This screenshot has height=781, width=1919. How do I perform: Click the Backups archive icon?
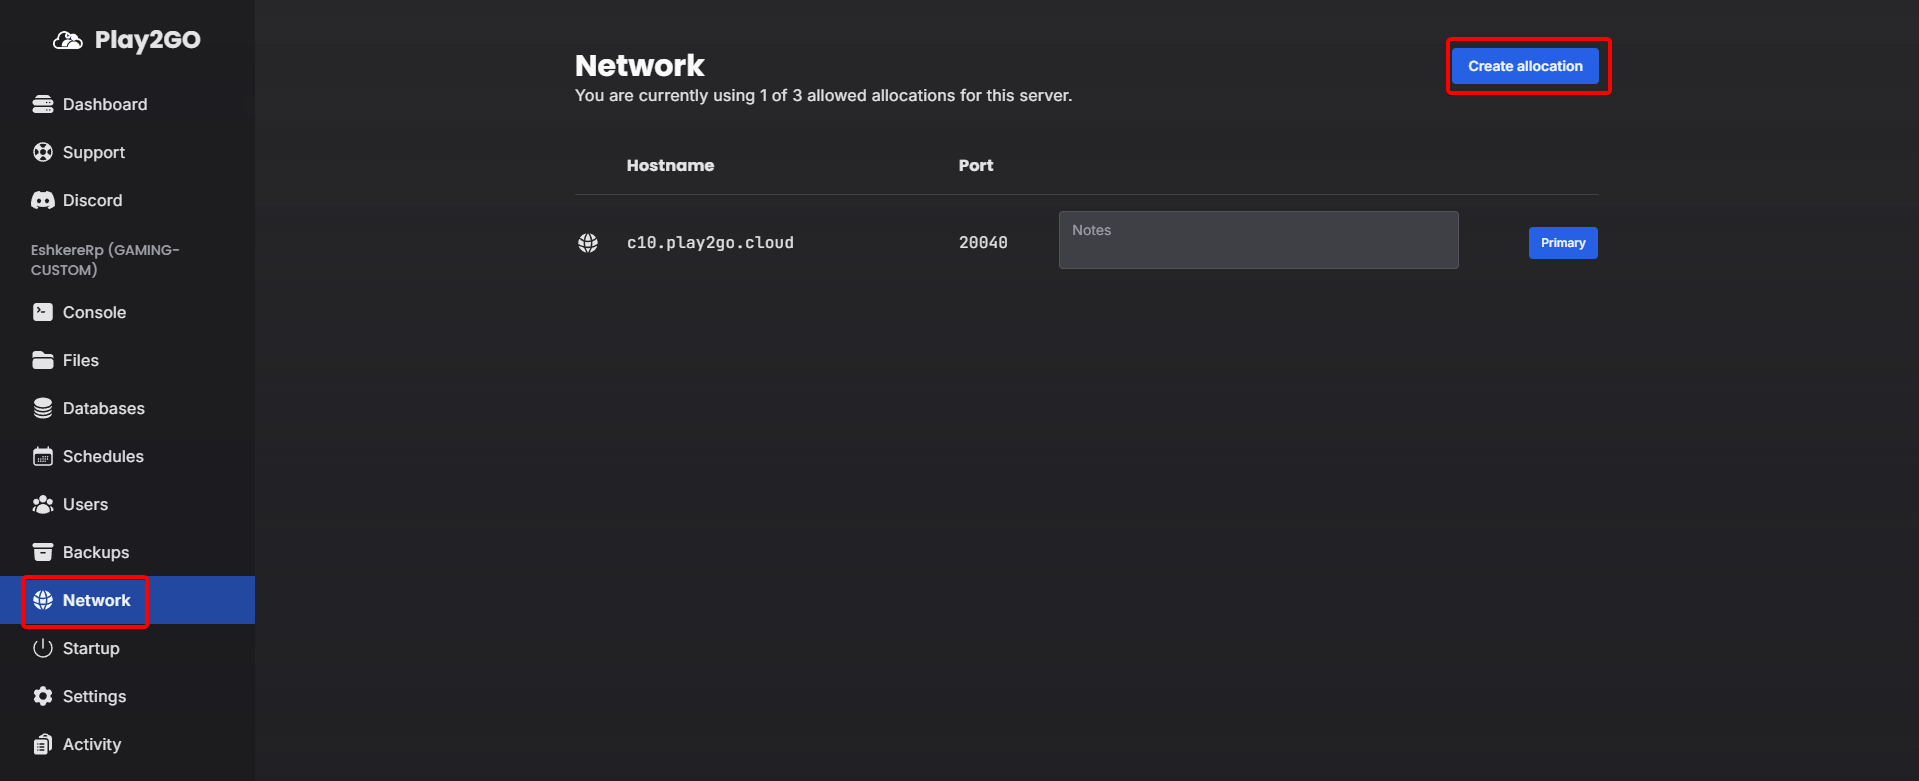coord(43,552)
